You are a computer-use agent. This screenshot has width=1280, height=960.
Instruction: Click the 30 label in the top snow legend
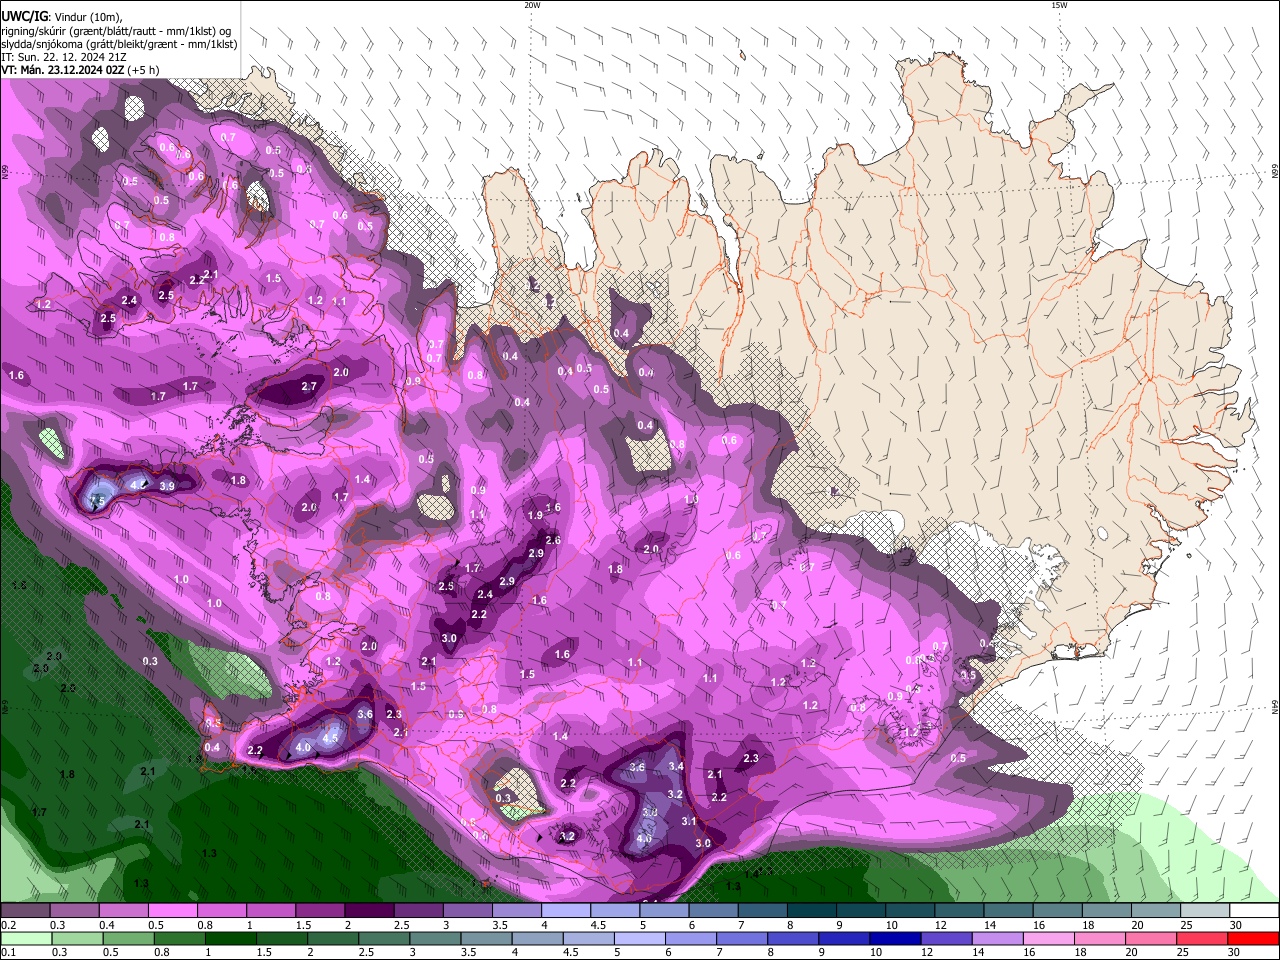[x=1236, y=925]
